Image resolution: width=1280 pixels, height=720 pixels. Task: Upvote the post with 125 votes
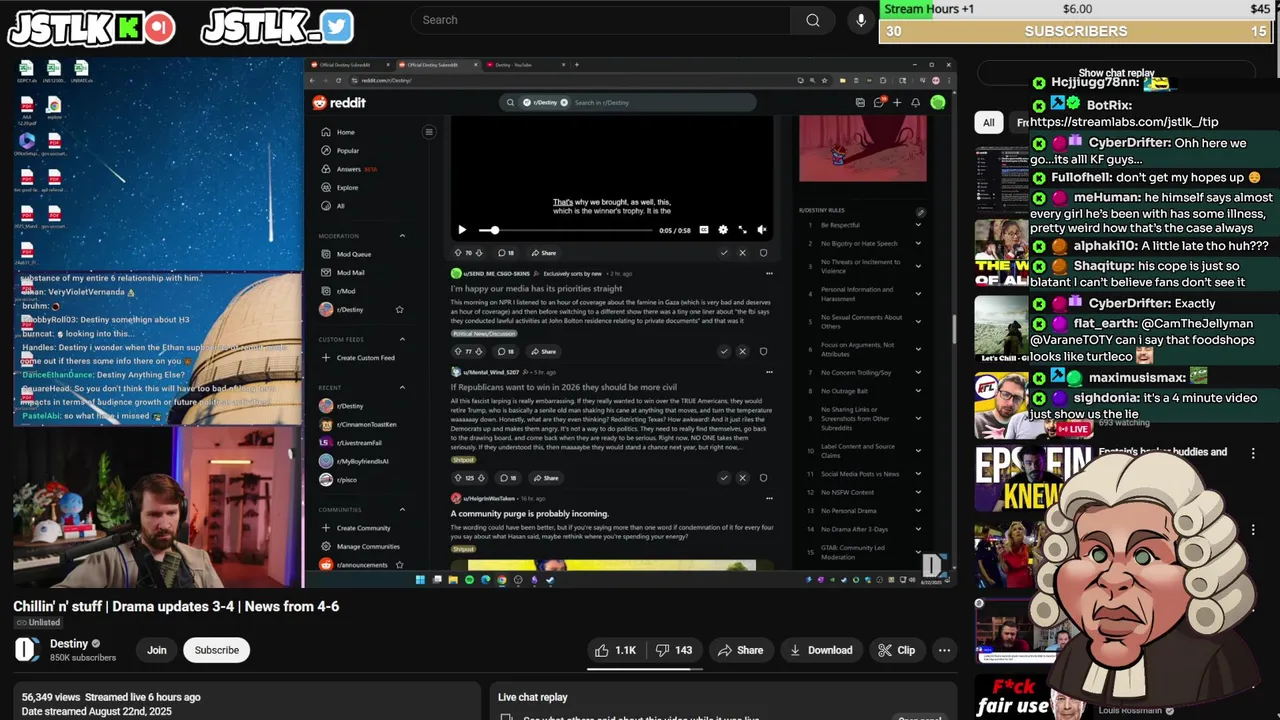point(457,478)
